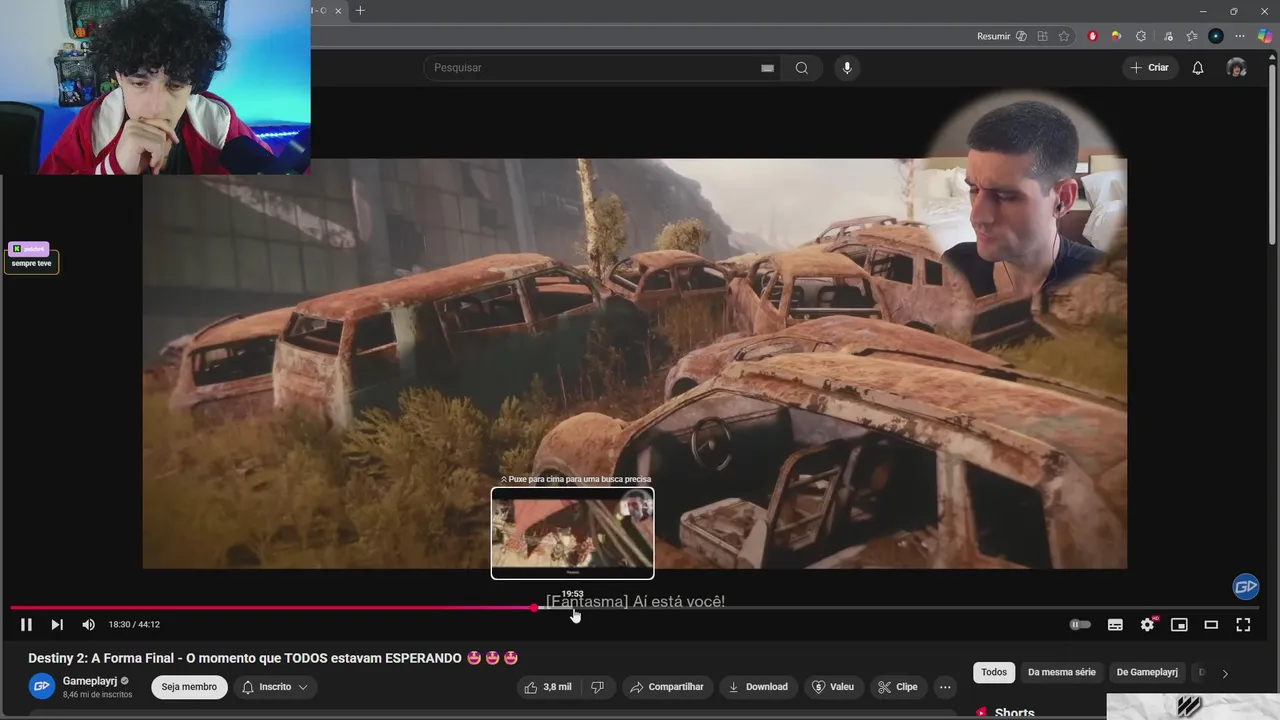
Task: Open Compartilhar share dialog
Action: click(666, 687)
